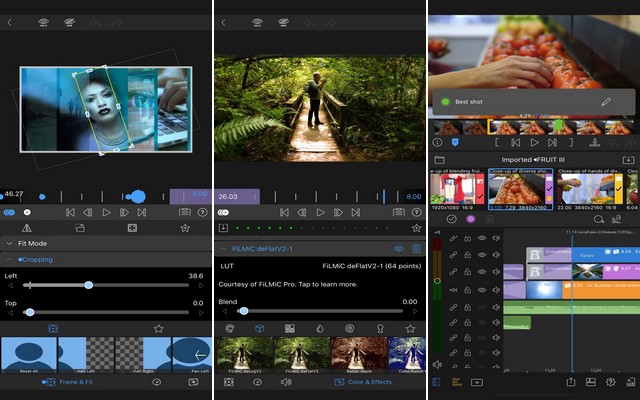This screenshot has width=640, height=400.
Task: Step one frame back in Frame & Fit editor
Action: 88,212
